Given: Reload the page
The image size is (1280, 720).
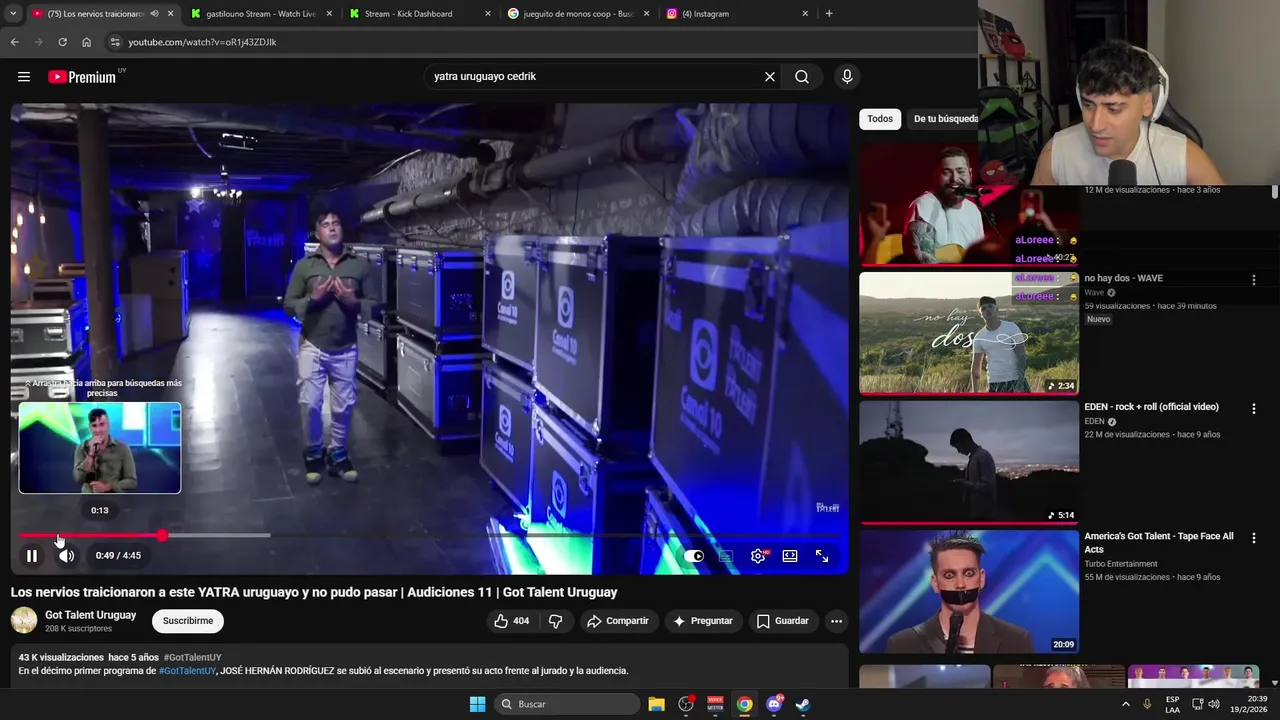Looking at the screenshot, I should (x=62, y=42).
